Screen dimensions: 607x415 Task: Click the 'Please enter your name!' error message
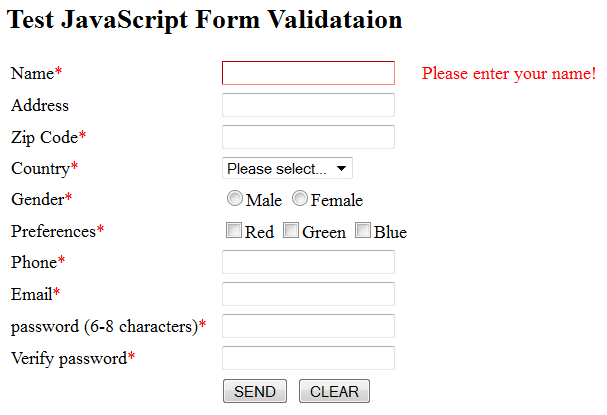pyautogui.click(x=509, y=73)
